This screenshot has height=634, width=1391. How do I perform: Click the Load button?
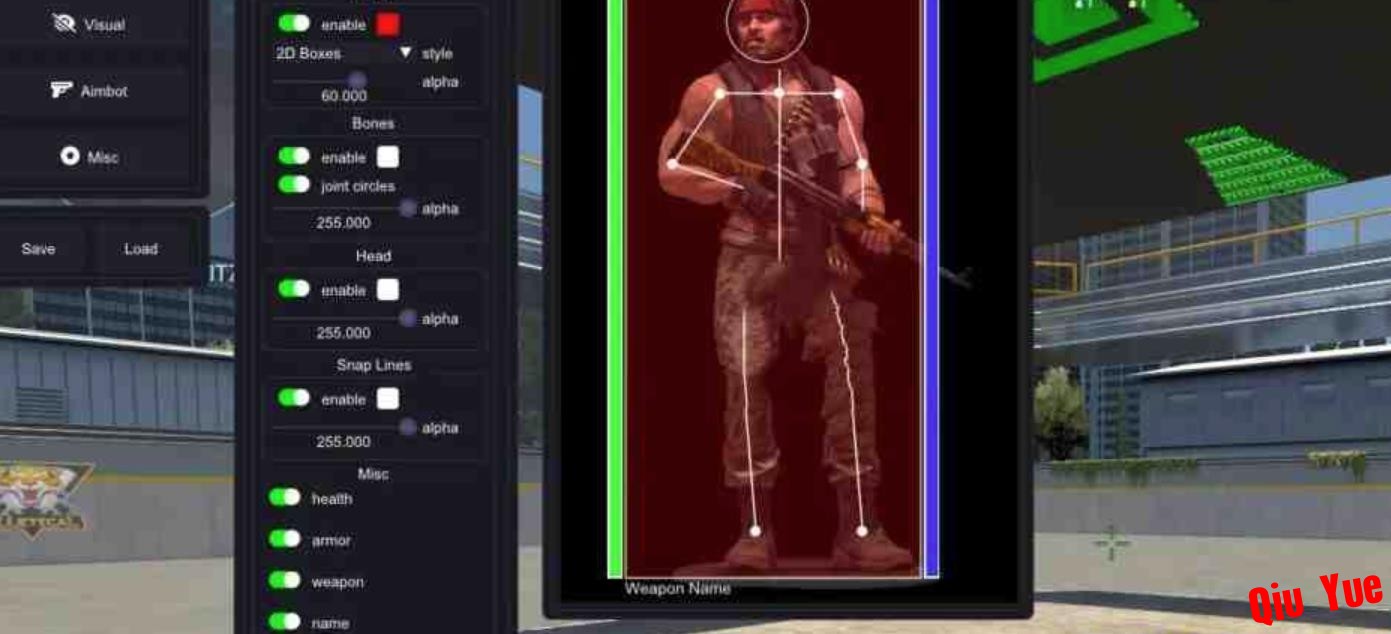click(141, 249)
